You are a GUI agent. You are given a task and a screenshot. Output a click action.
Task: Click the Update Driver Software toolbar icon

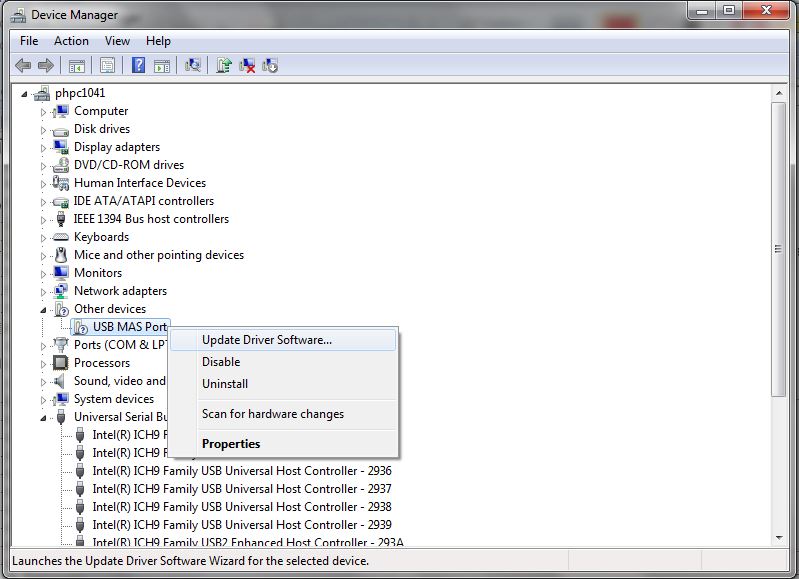pyautogui.click(x=224, y=65)
